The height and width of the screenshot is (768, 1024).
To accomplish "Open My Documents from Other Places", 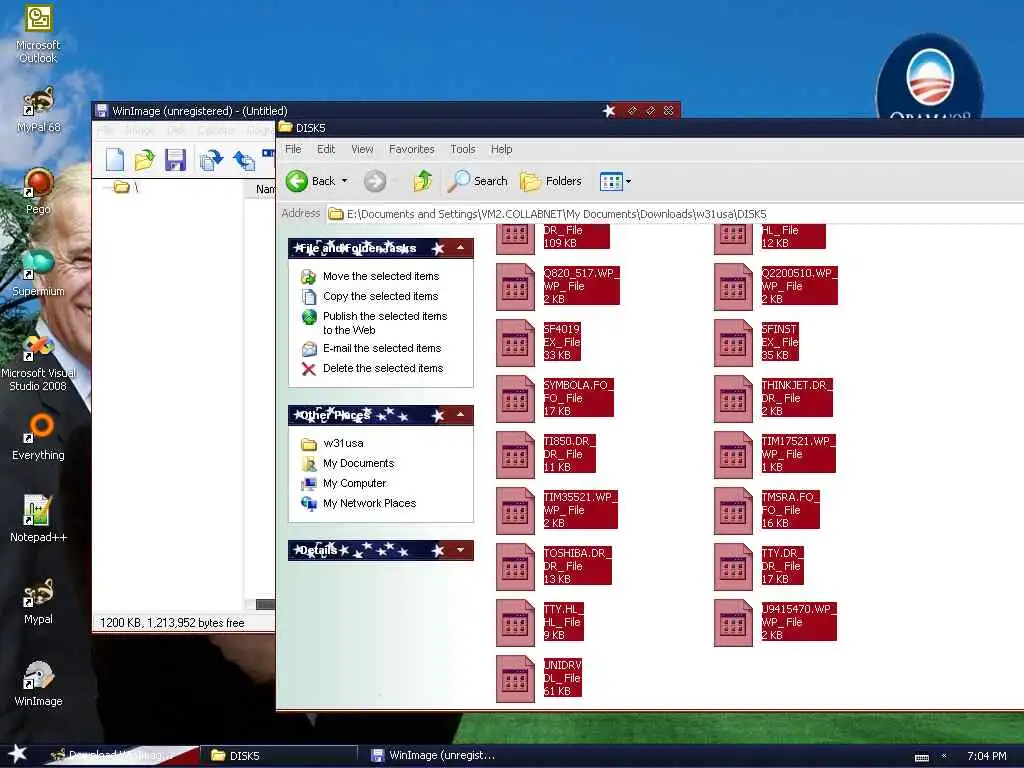I will 359,464.
